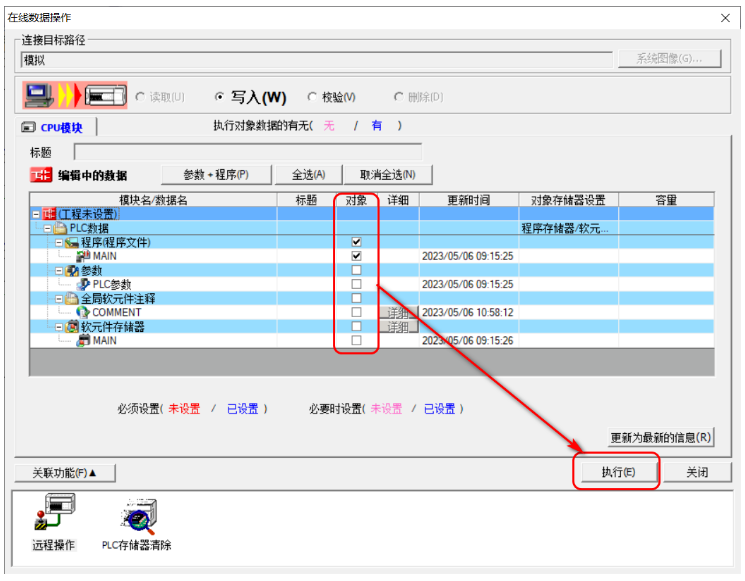Switch to the CPU模块 tab
Screen dimensions: 745x581
(x=55, y=127)
